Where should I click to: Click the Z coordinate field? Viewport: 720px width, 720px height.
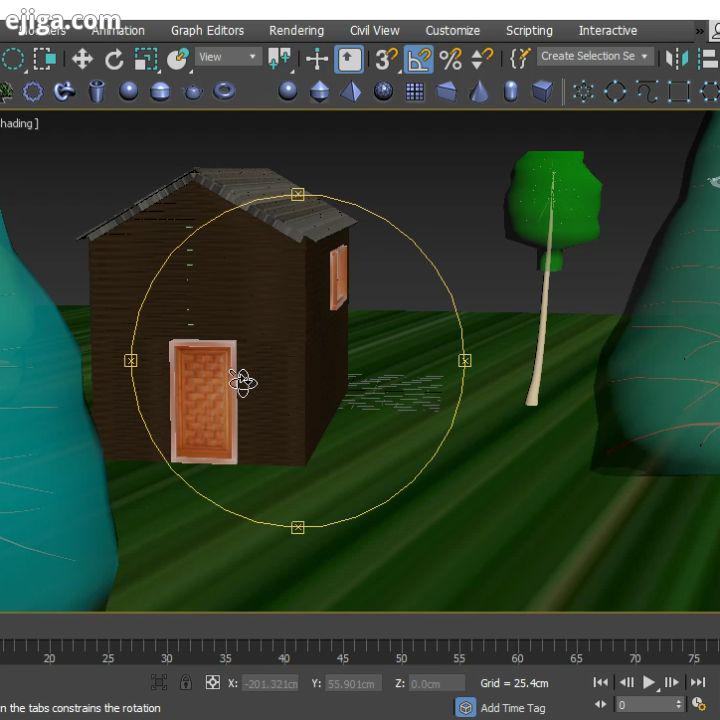[x=437, y=684]
